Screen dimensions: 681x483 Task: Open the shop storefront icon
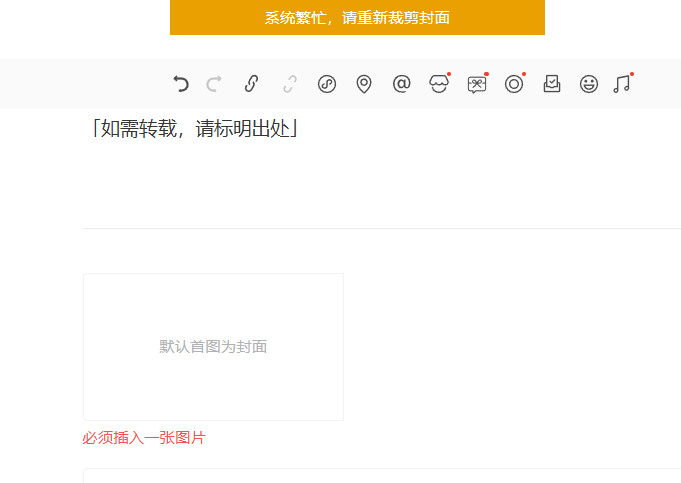[x=439, y=83]
